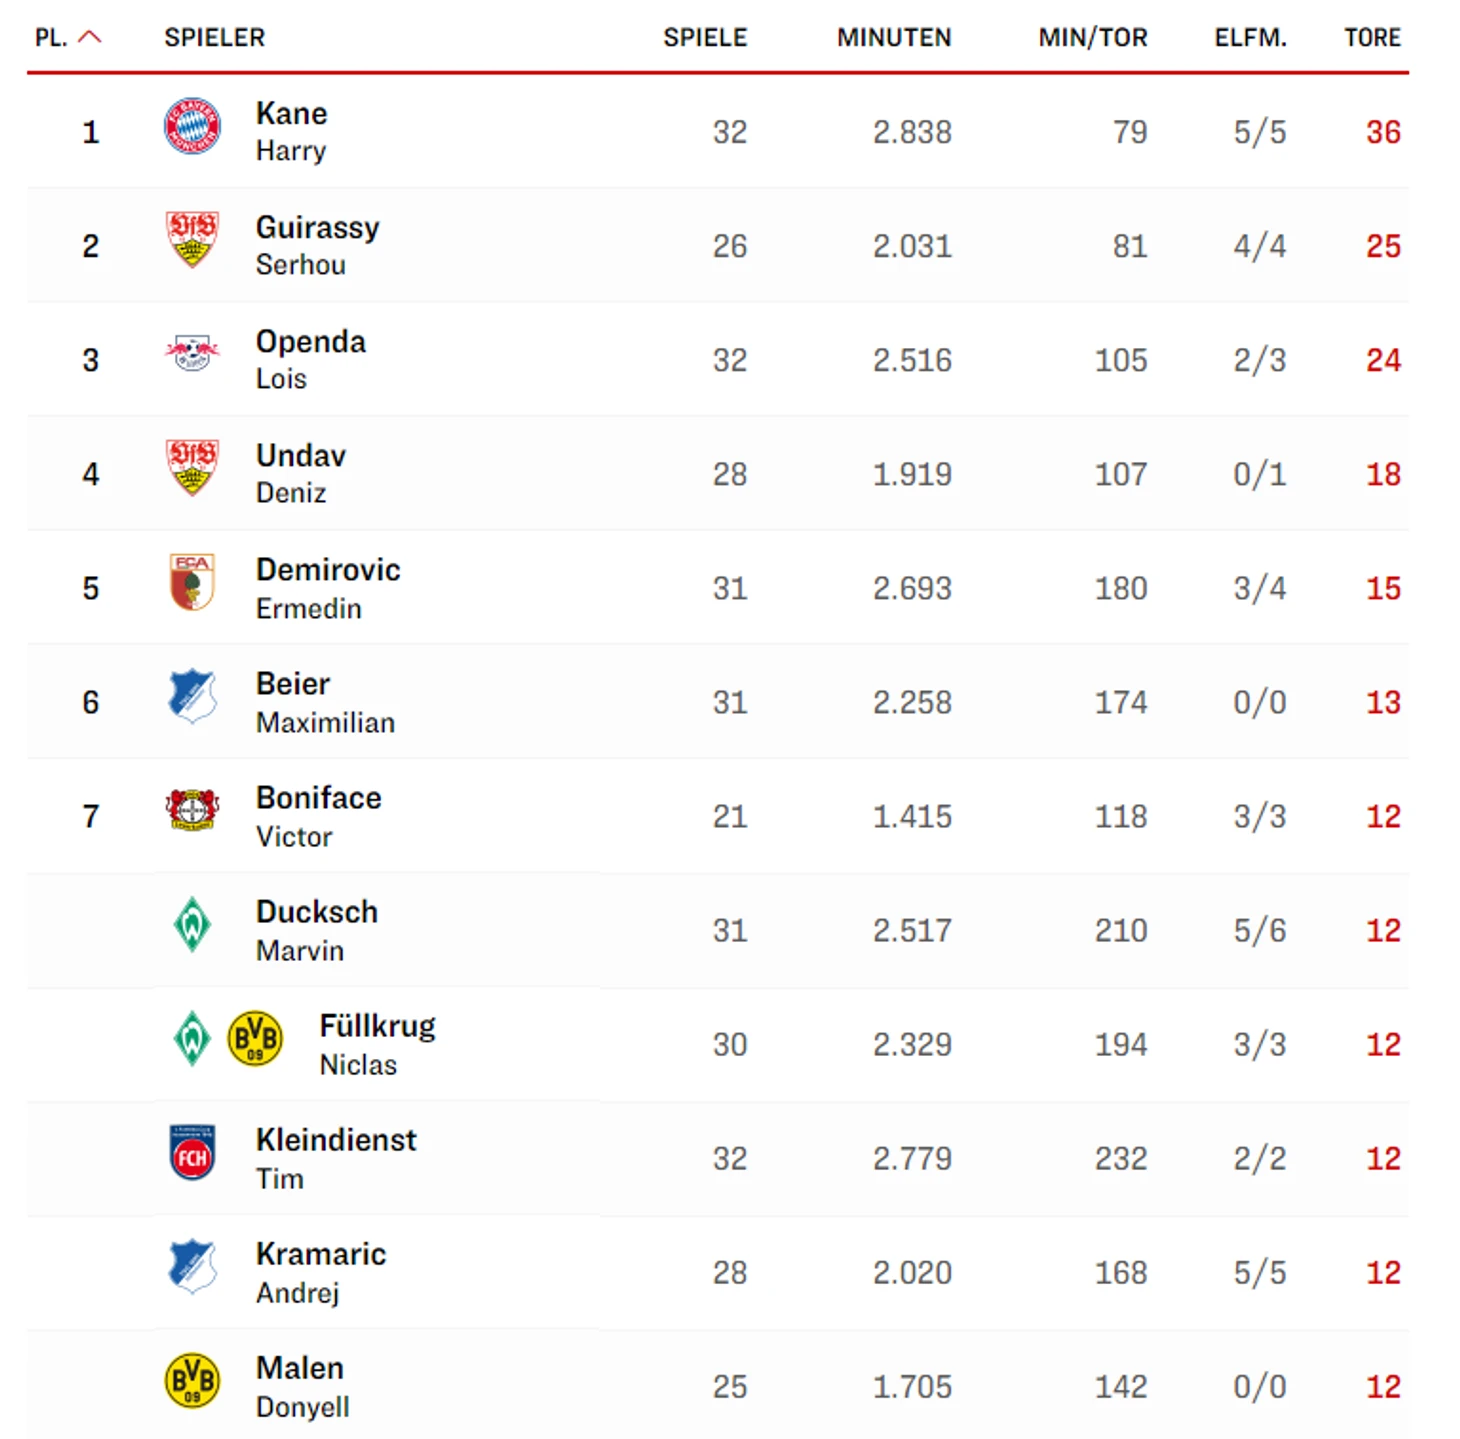Sort table by the TORE column
1460x1439 pixels.
[x=1372, y=38]
